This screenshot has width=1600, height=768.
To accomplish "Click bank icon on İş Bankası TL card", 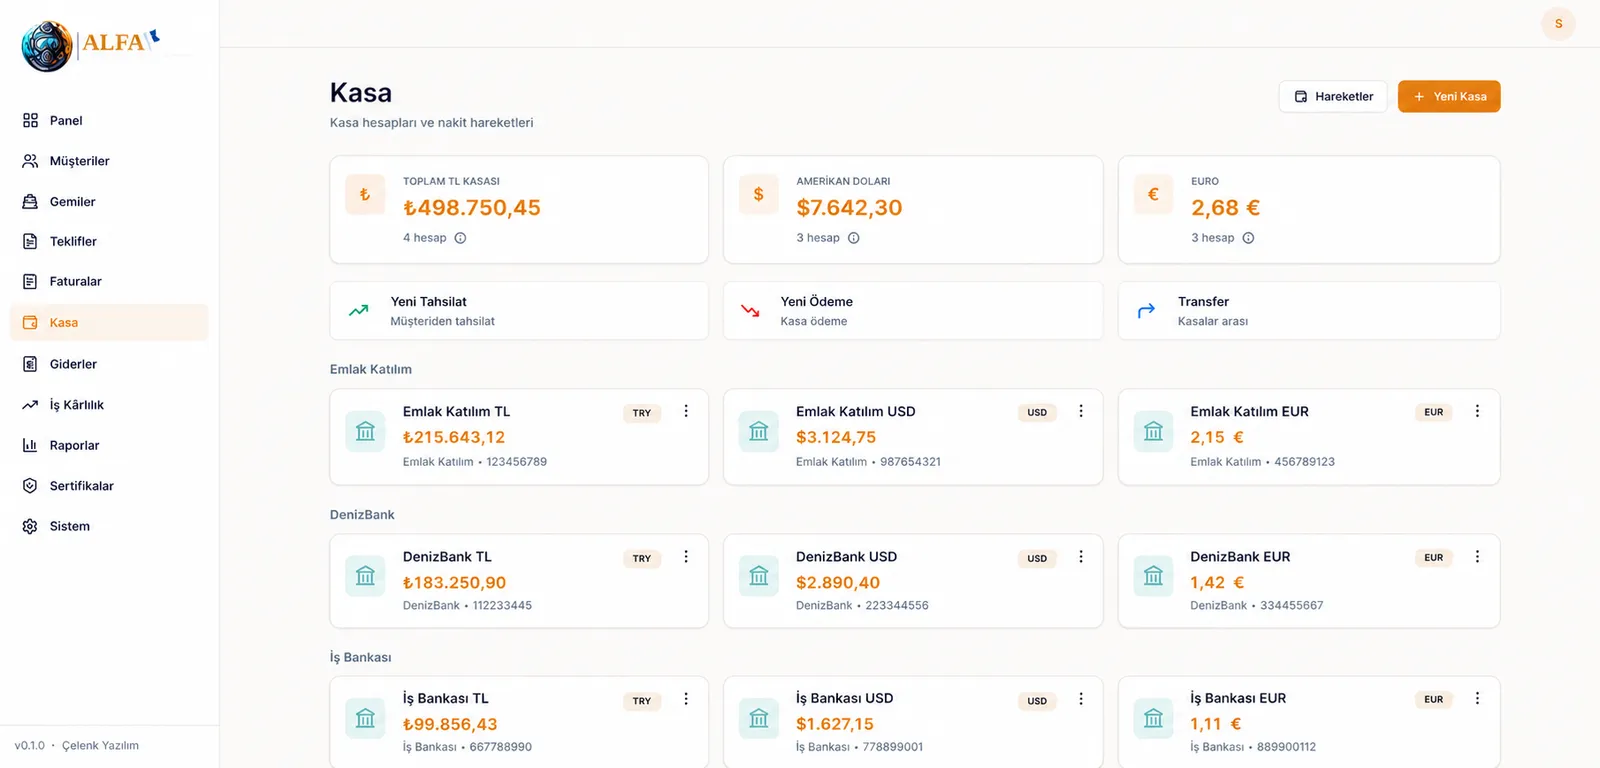I will (365, 718).
